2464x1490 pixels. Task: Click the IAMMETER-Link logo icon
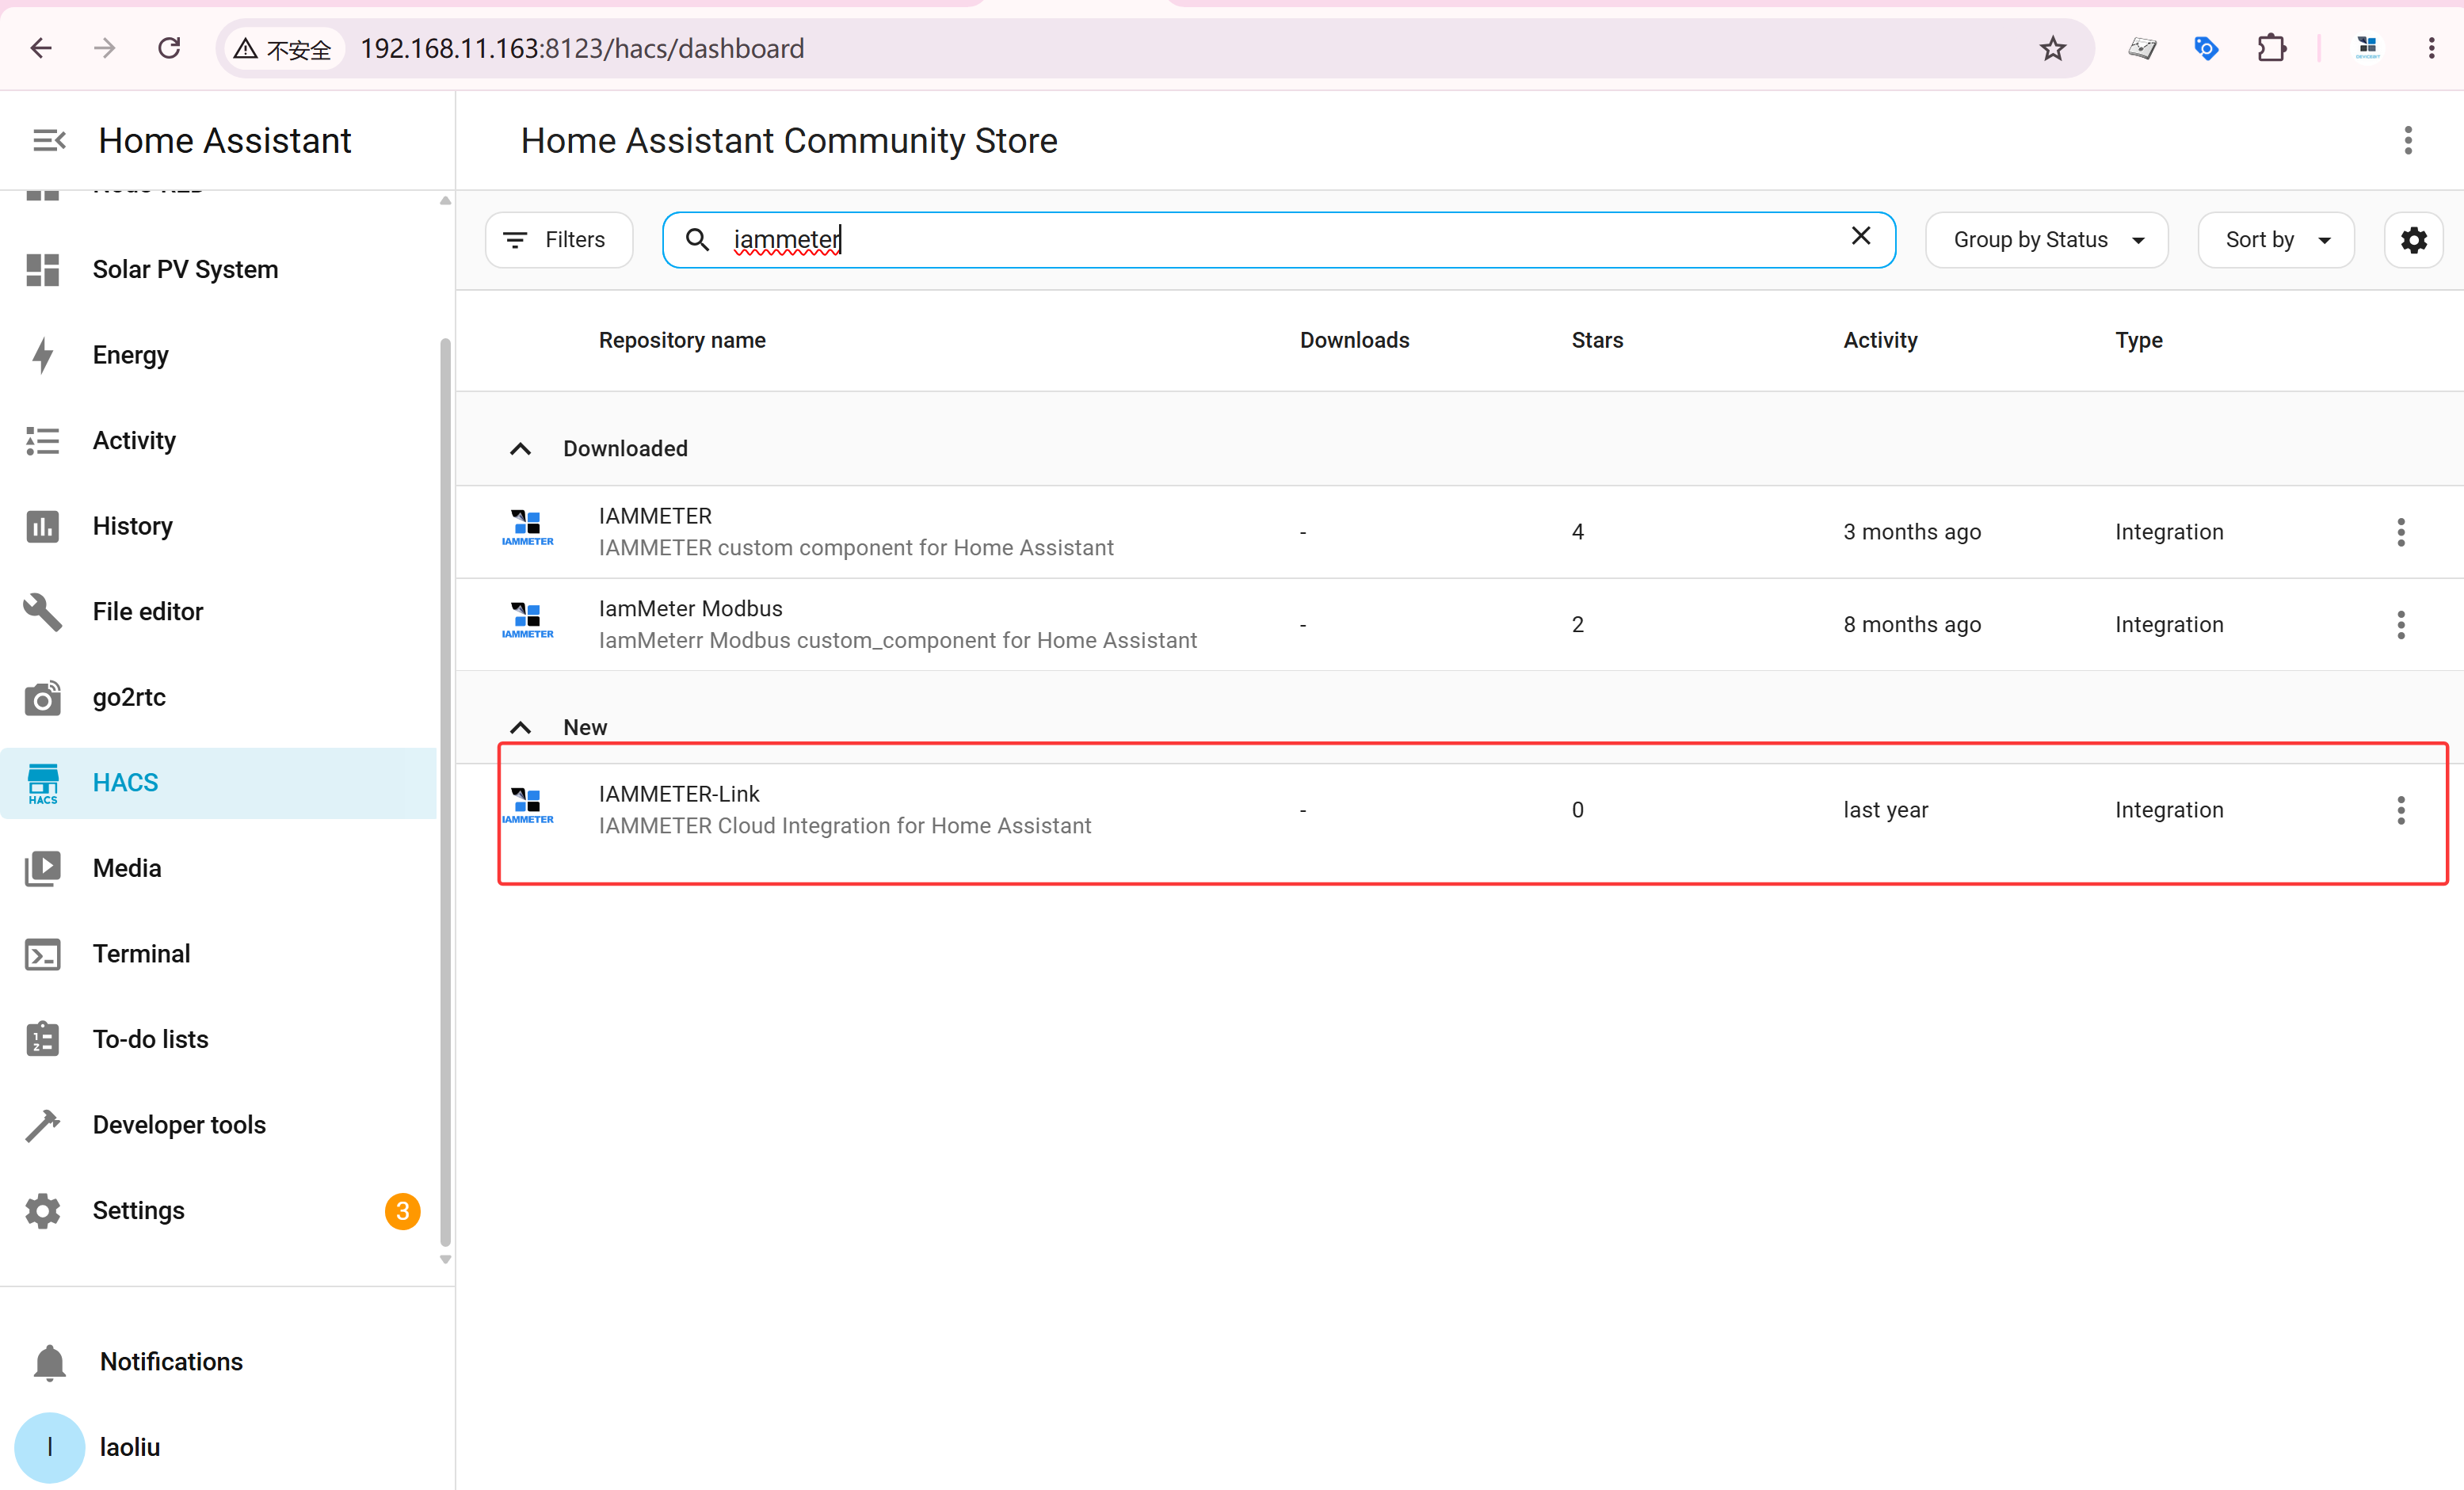(527, 806)
